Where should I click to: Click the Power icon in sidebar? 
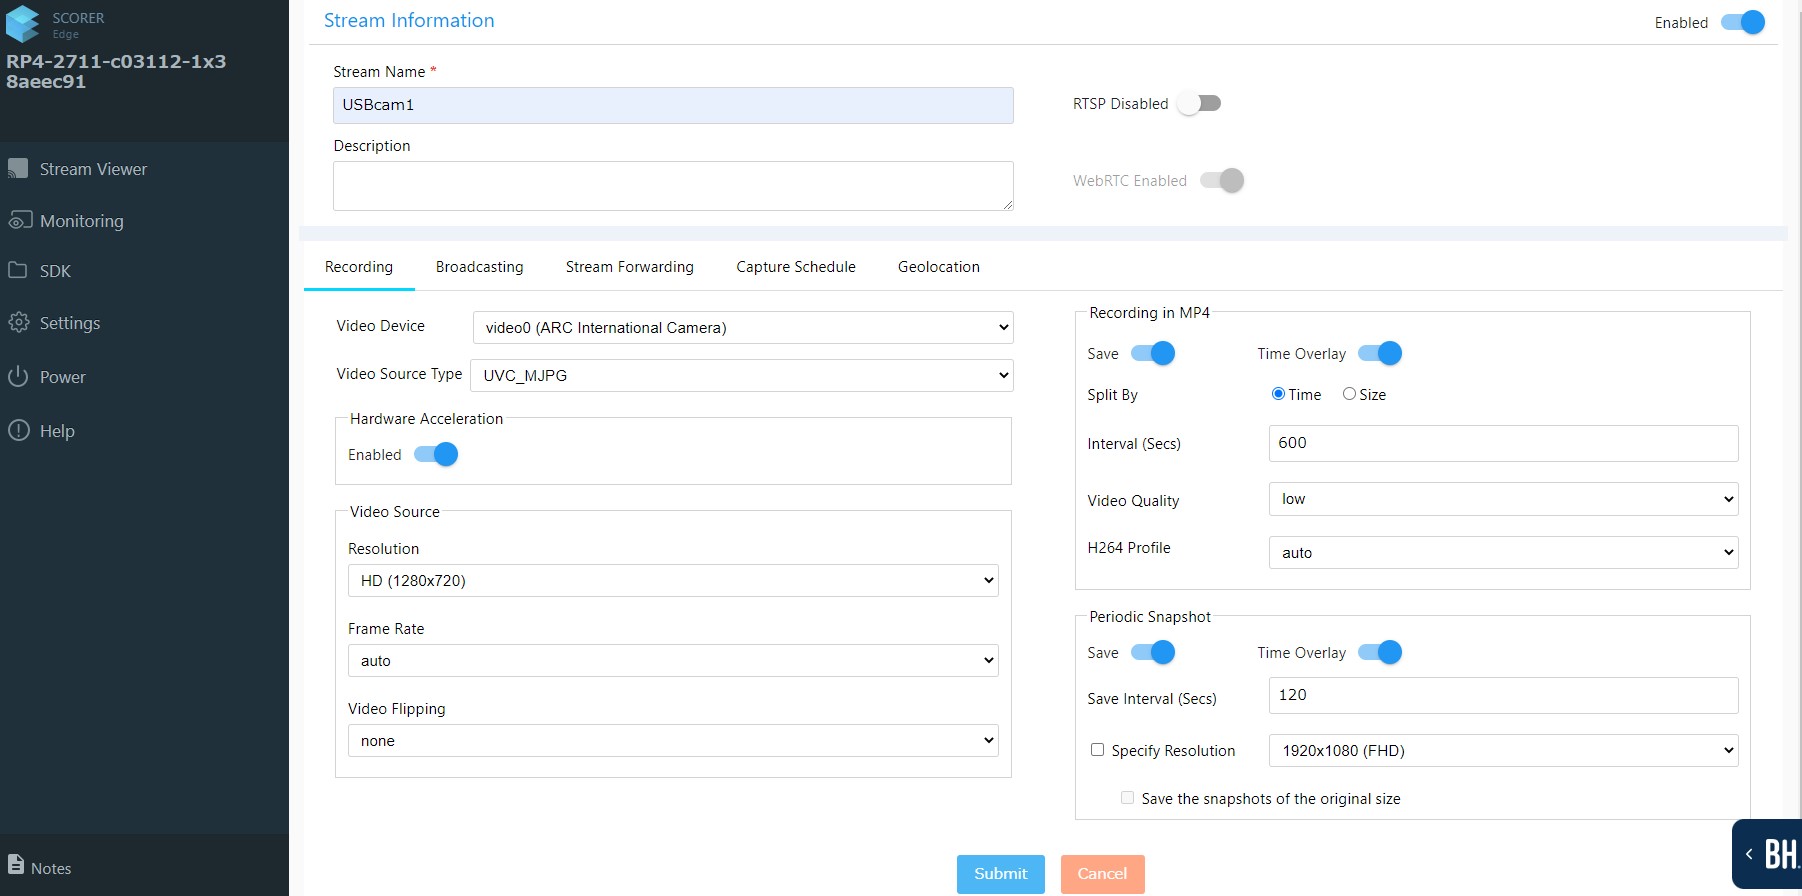coord(18,377)
